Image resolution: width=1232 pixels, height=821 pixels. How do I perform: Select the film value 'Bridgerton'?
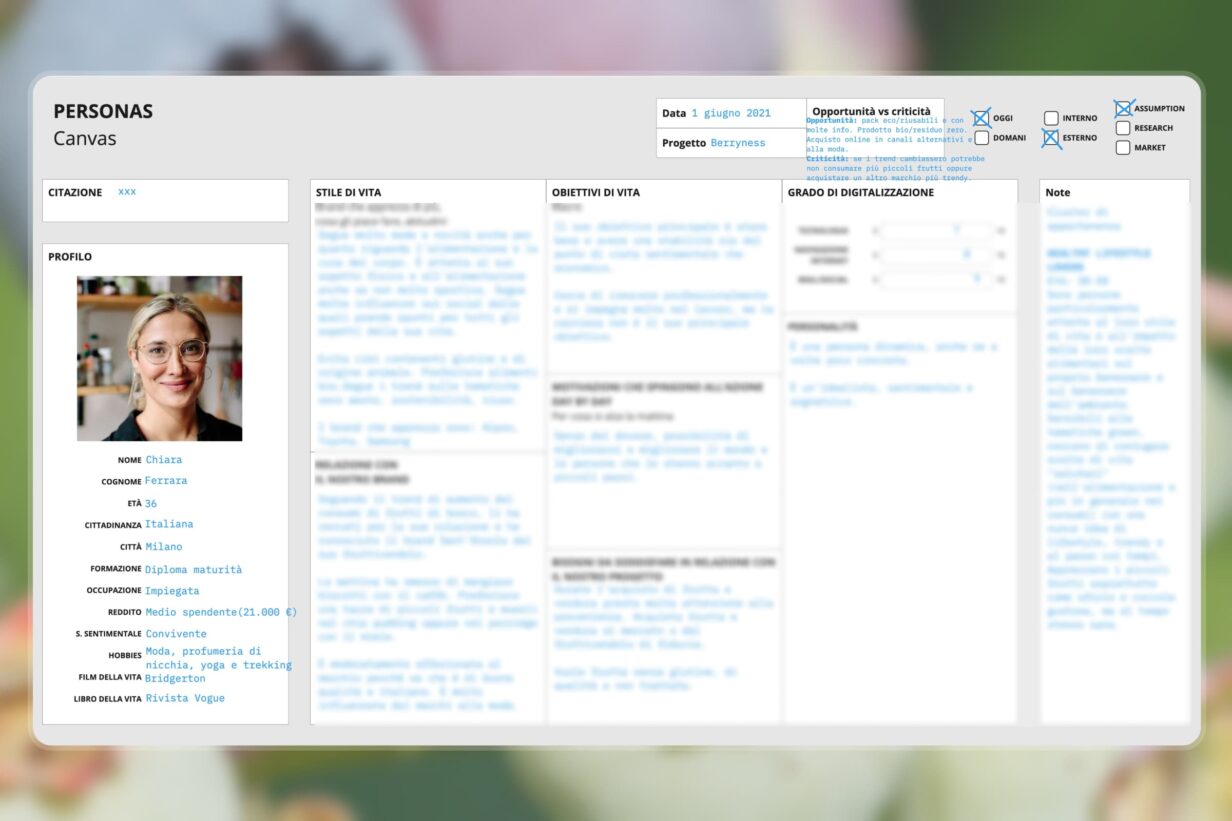coord(175,678)
